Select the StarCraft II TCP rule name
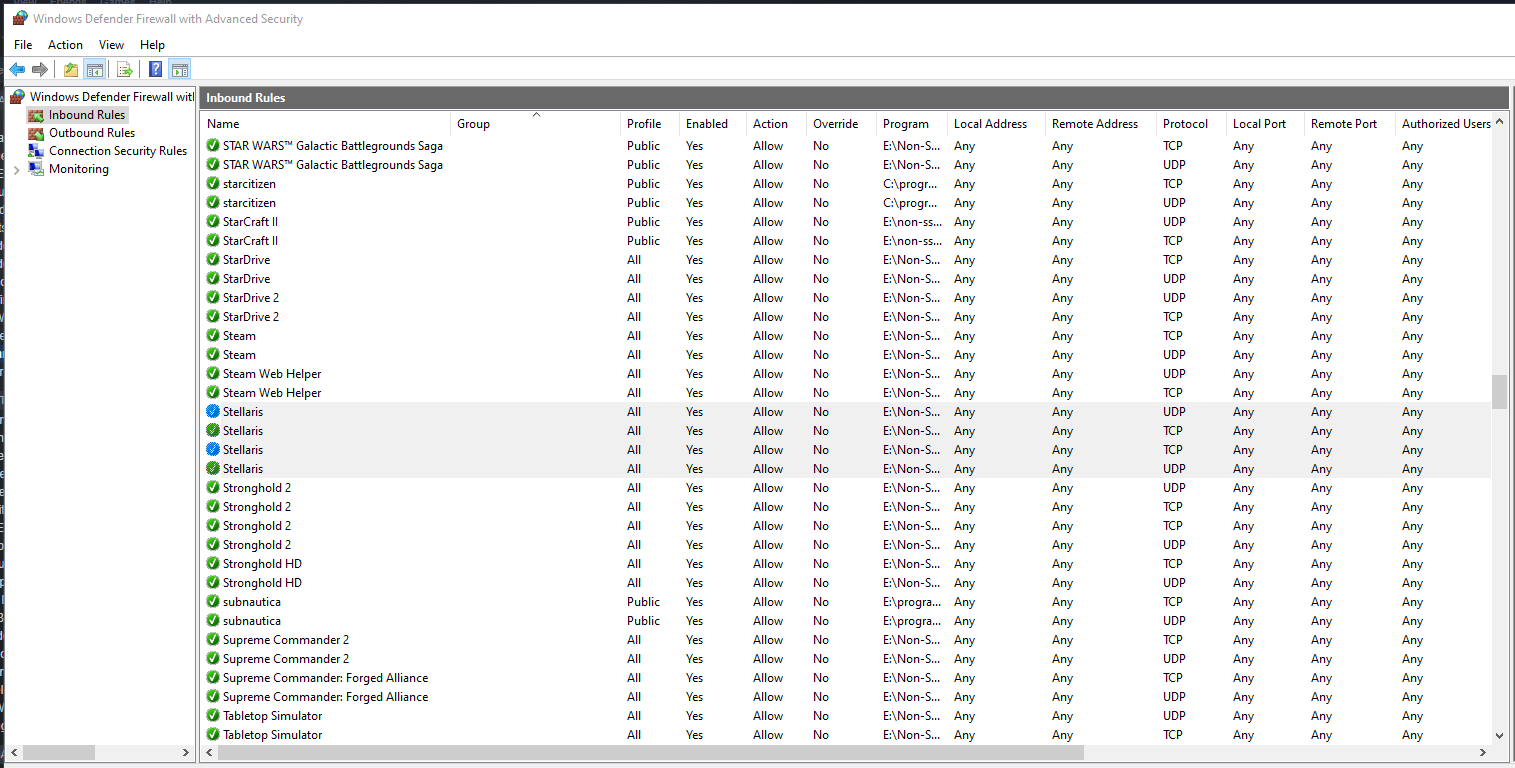Image resolution: width=1515 pixels, height=768 pixels. click(x=250, y=241)
